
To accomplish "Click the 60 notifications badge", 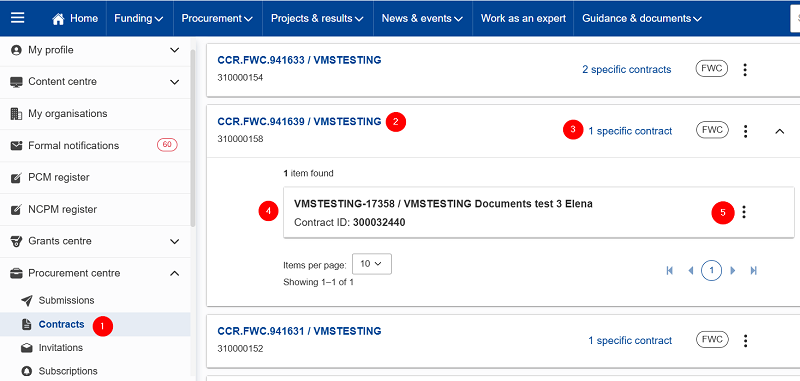I will [167, 145].
